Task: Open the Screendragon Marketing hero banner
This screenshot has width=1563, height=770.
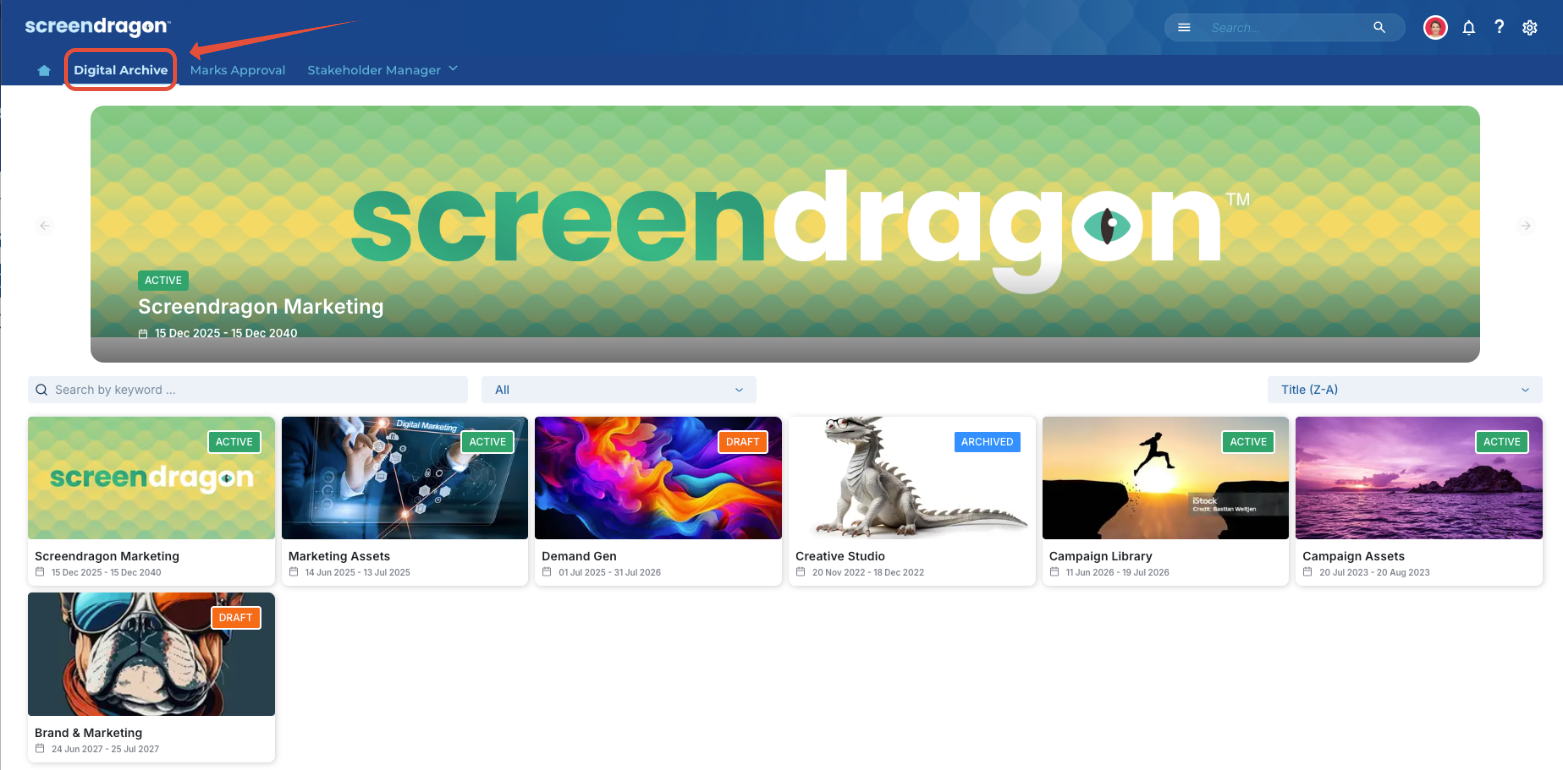Action: click(x=785, y=234)
